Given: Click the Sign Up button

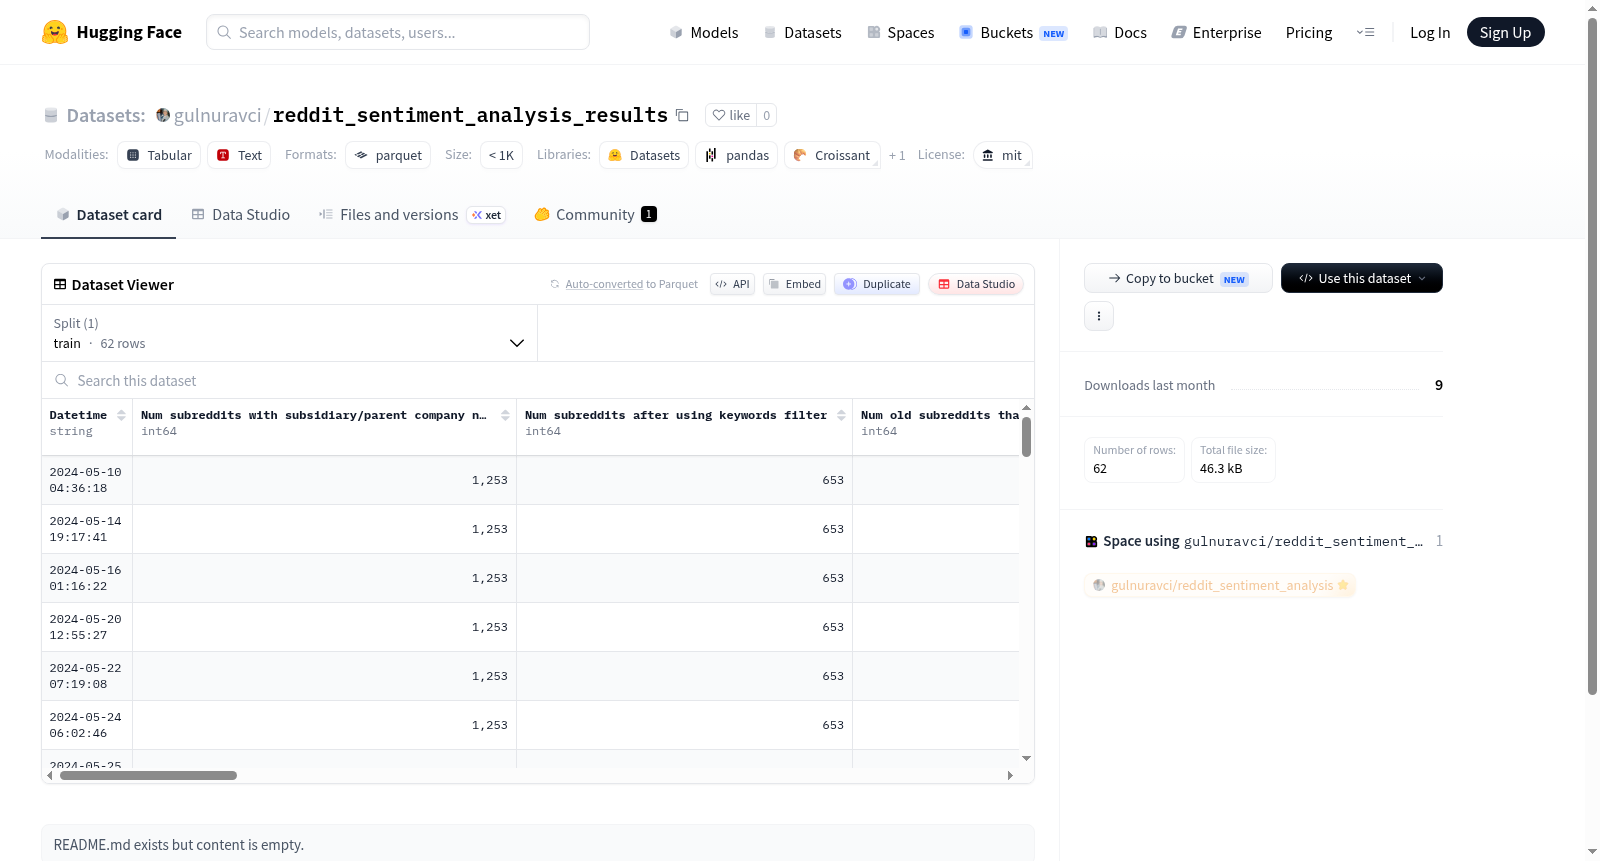Looking at the screenshot, I should pyautogui.click(x=1505, y=32).
